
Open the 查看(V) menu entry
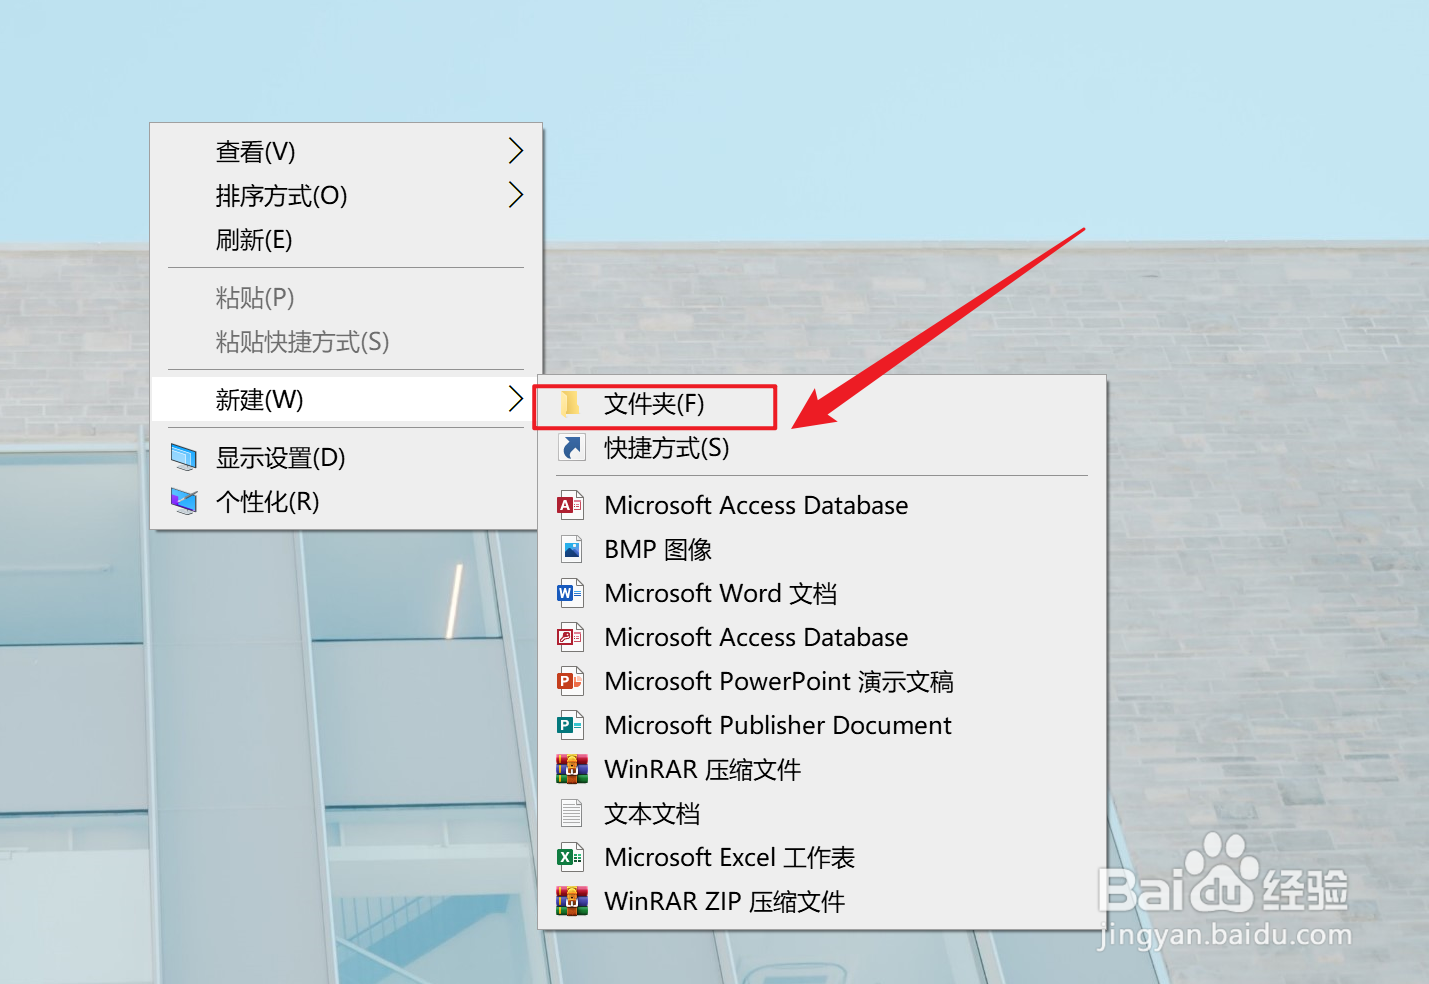[346, 151]
